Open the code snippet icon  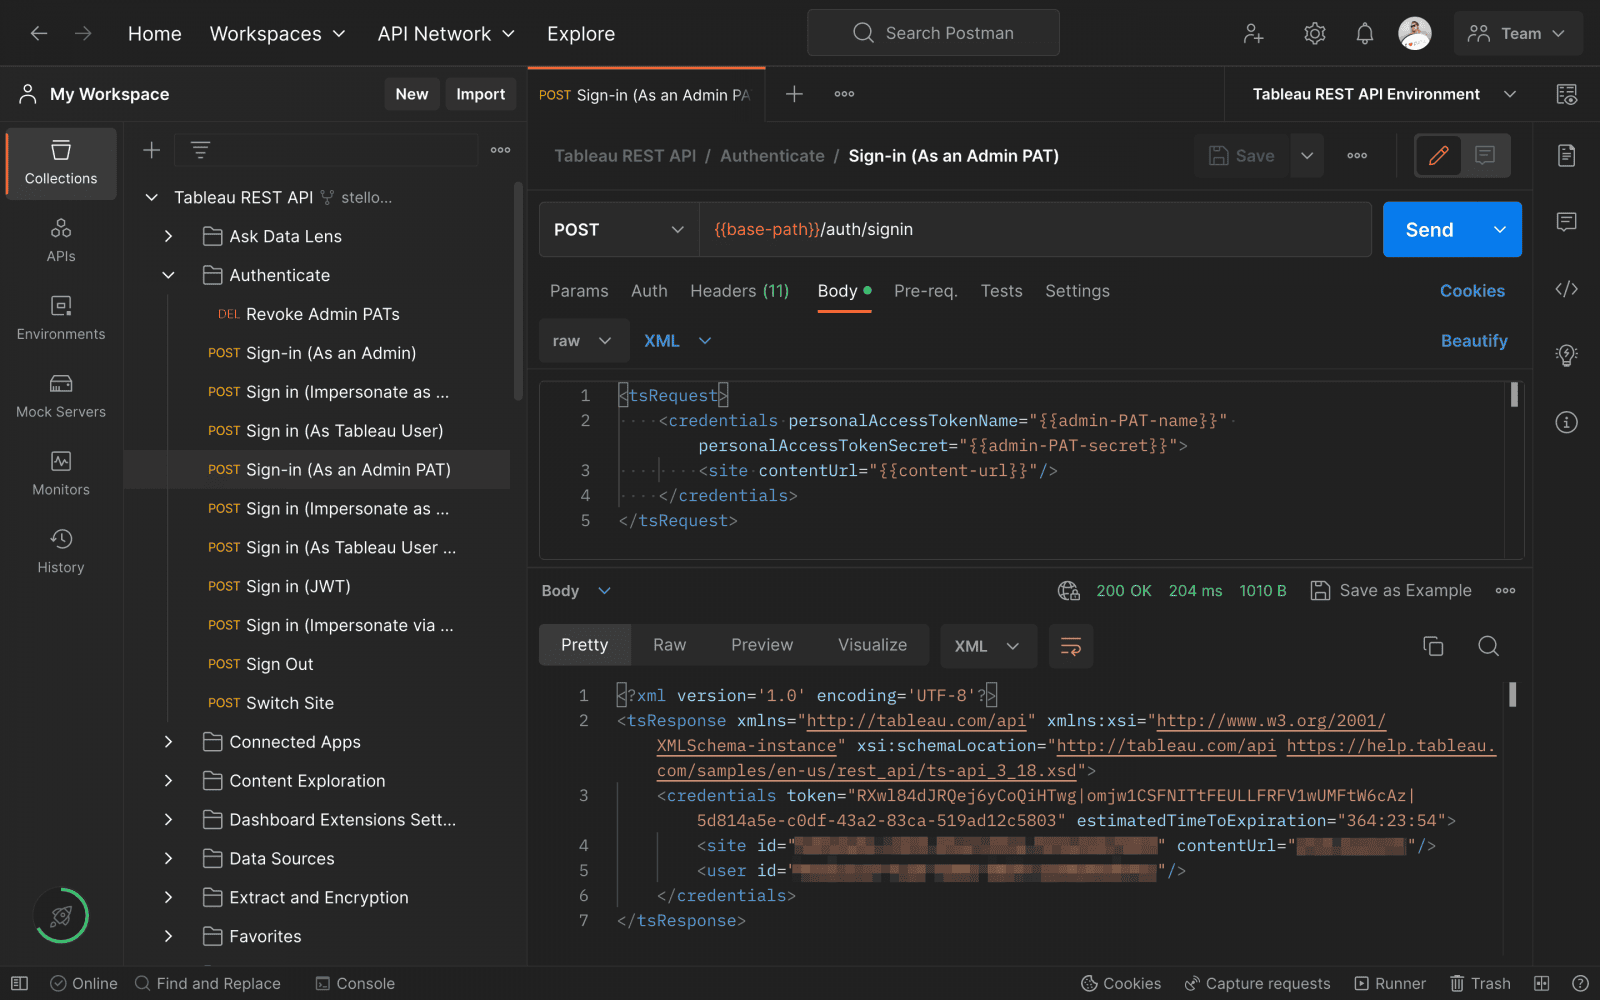(1567, 289)
